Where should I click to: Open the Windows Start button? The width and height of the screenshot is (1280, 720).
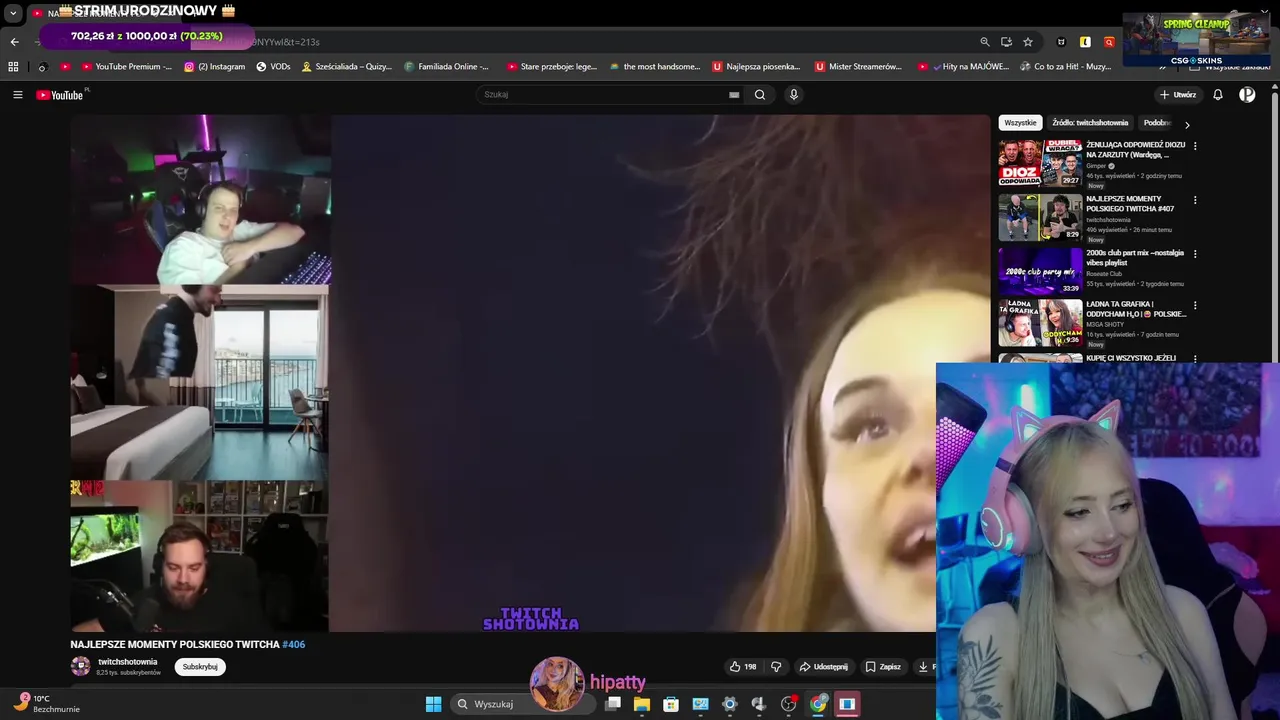click(x=433, y=704)
